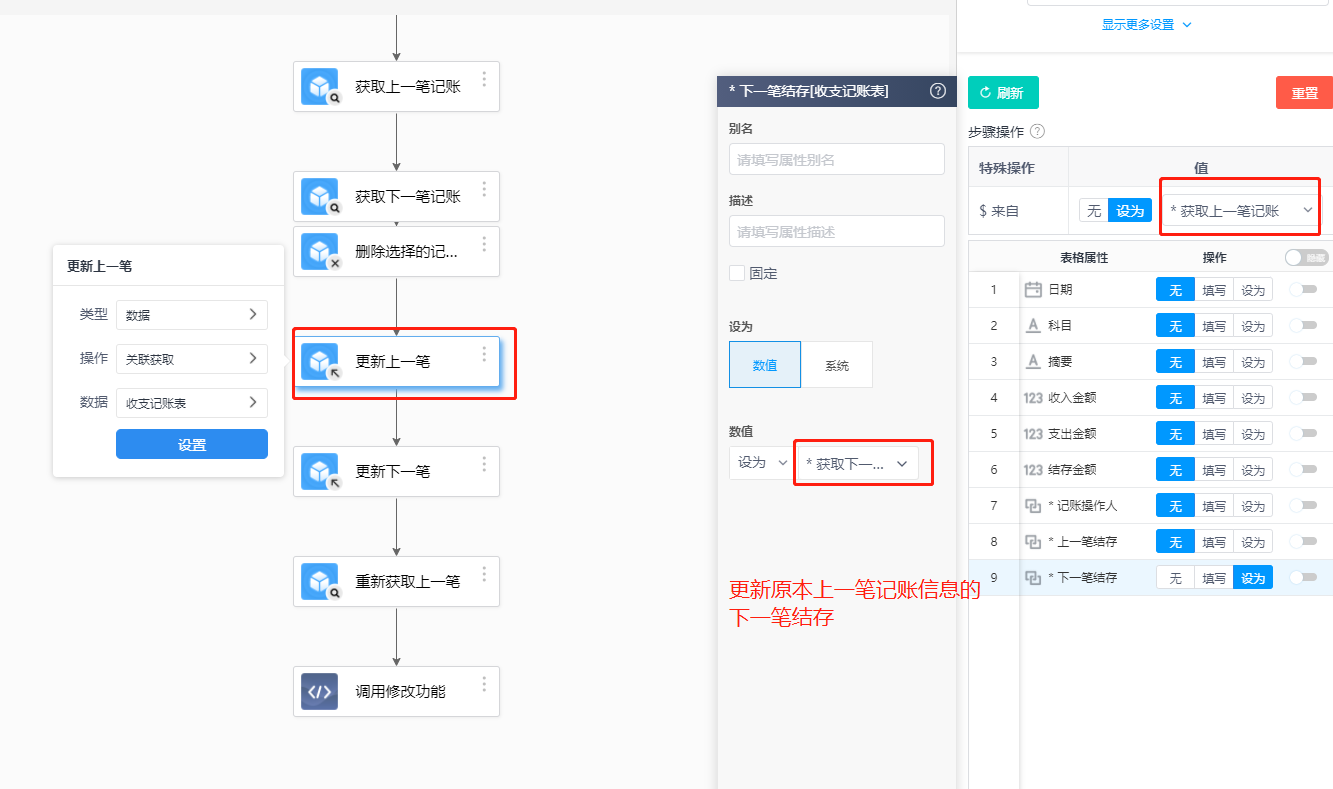Click the 刷新 button
This screenshot has width=1333, height=789.
click(x=1003, y=93)
